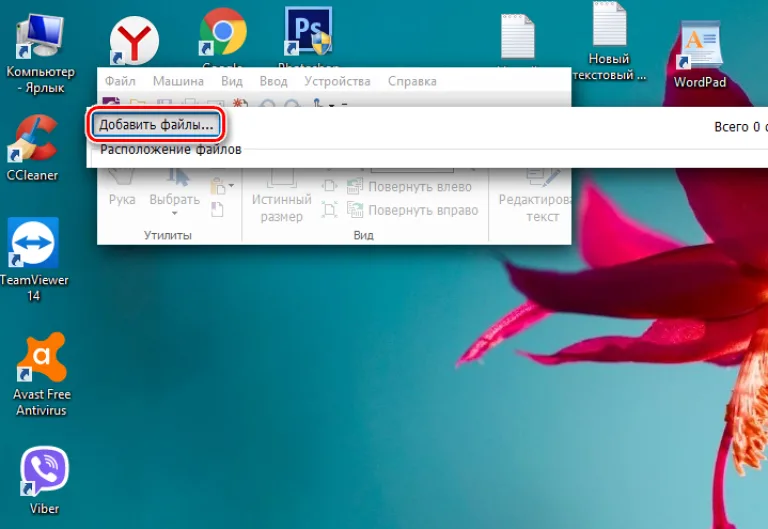Click the clipboard paste icon in Утилиты
This screenshot has height=529, width=768.
pyautogui.click(x=217, y=187)
